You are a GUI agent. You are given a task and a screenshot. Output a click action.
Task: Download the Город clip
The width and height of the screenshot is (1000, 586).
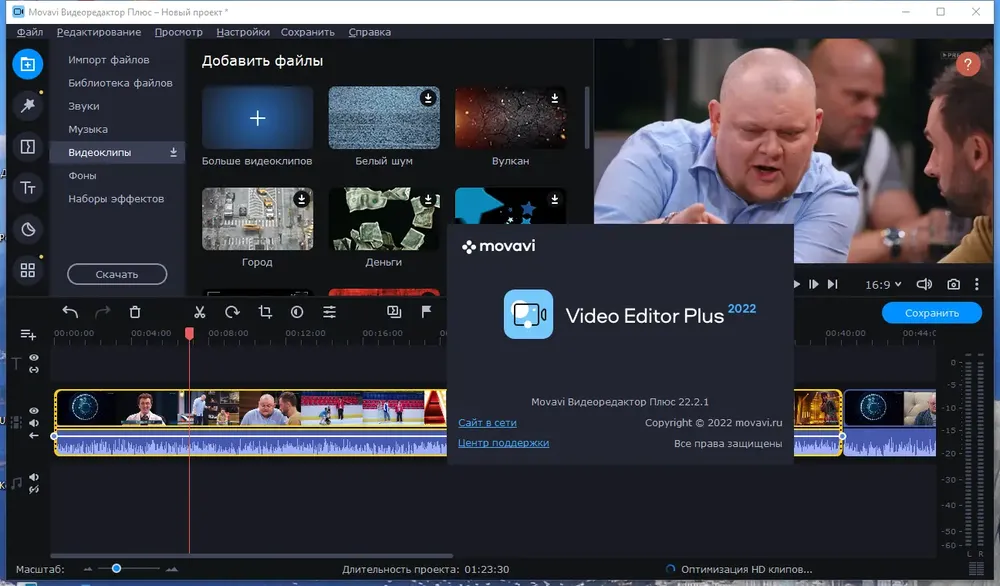(301, 199)
